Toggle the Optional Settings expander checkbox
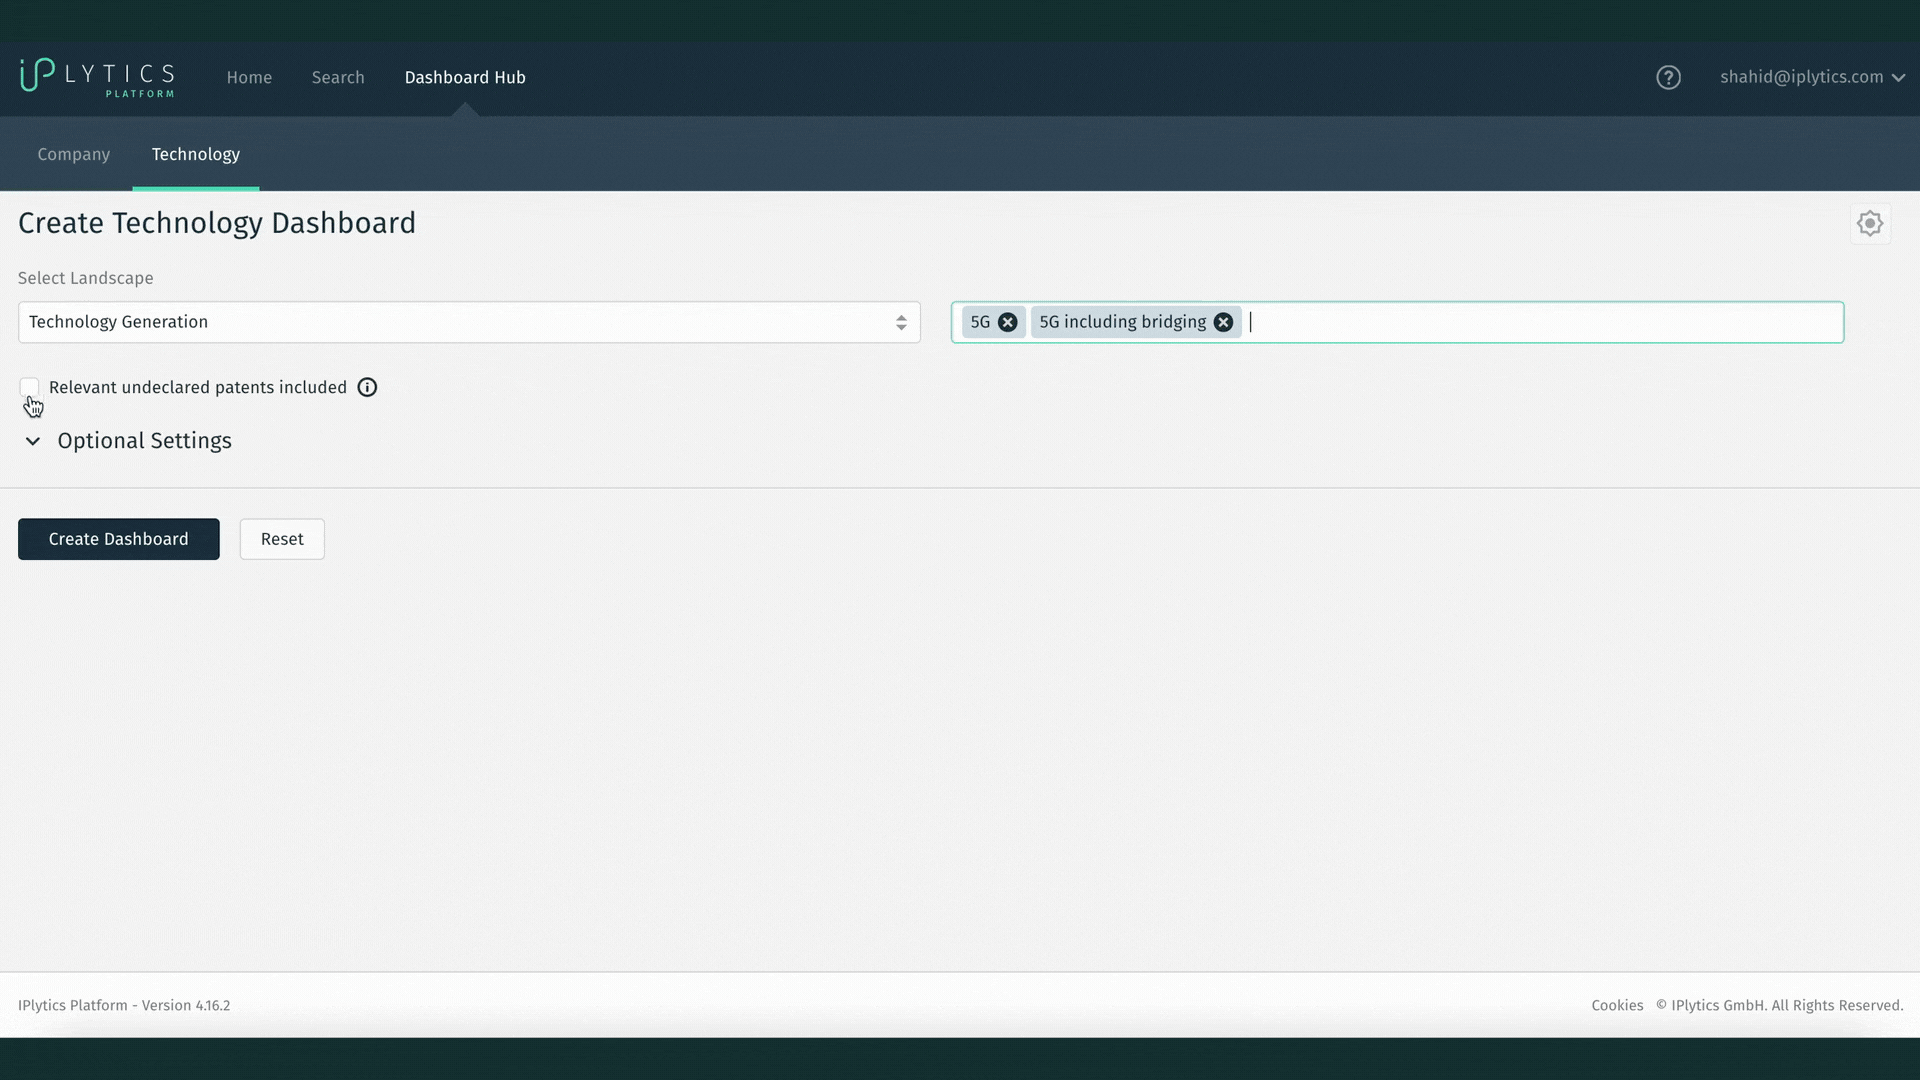The height and width of the screenshot is (1080, 1920). [x=32, y=440]
